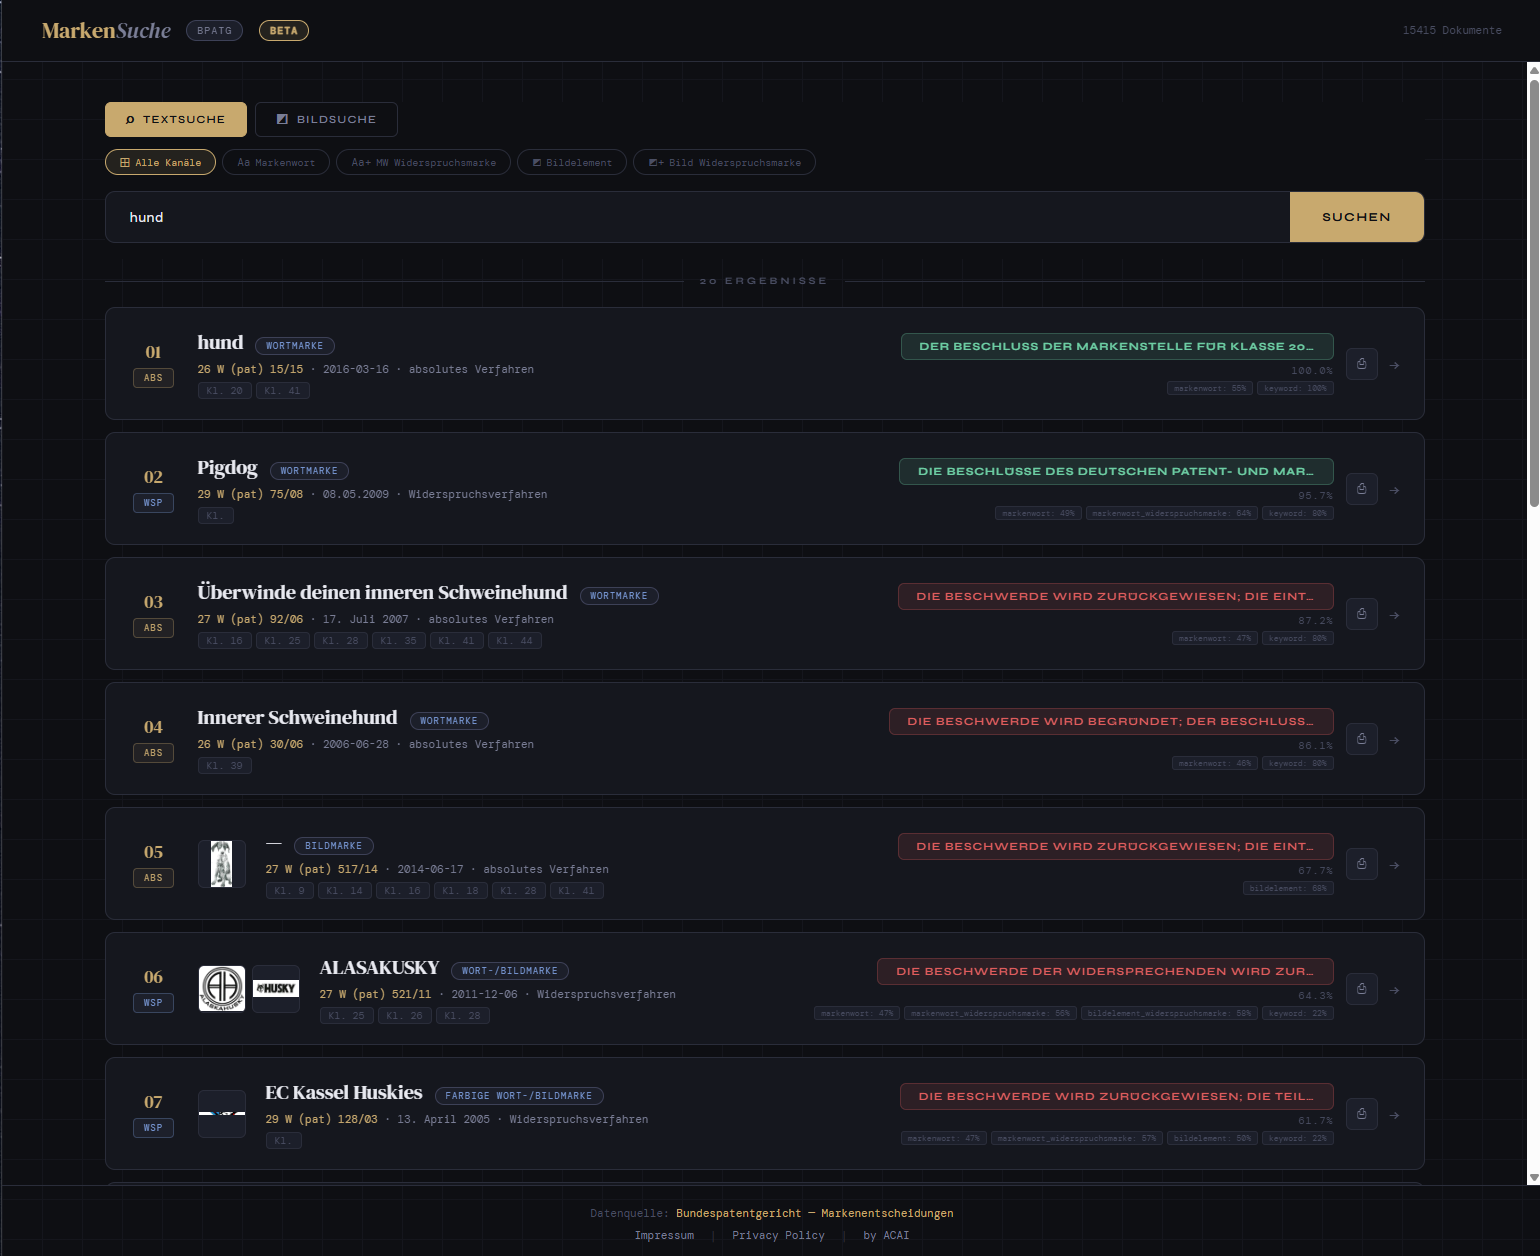Switch to the Bildsuche tab
This screenshot has width=1540, height=1256.
[326, 119]
